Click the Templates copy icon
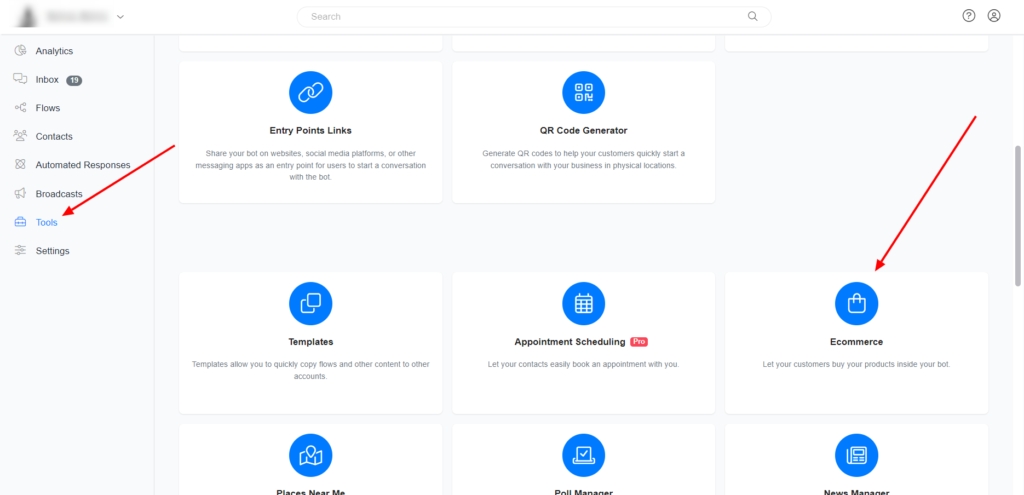The width and height of the screenshot is (1024, 495). 310,303
